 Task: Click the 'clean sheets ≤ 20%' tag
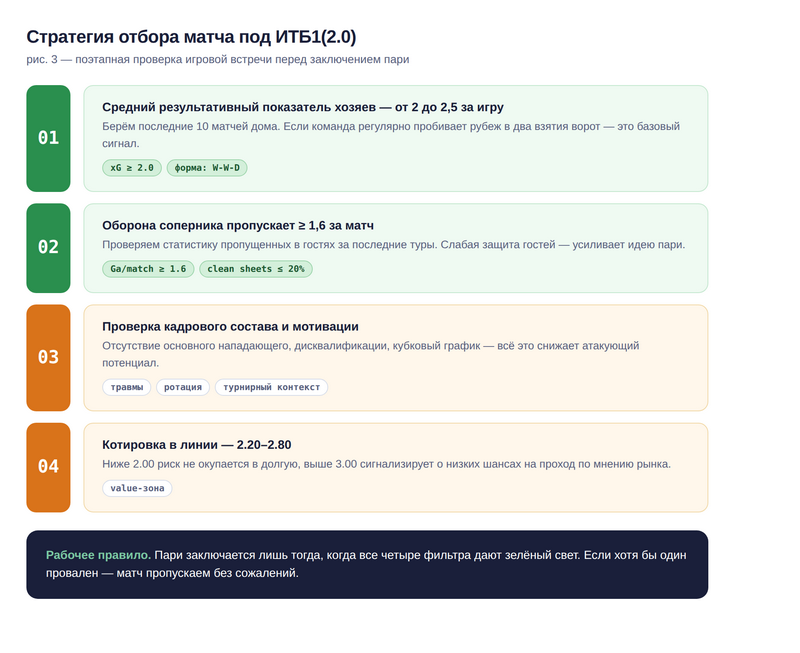point(256,269)
